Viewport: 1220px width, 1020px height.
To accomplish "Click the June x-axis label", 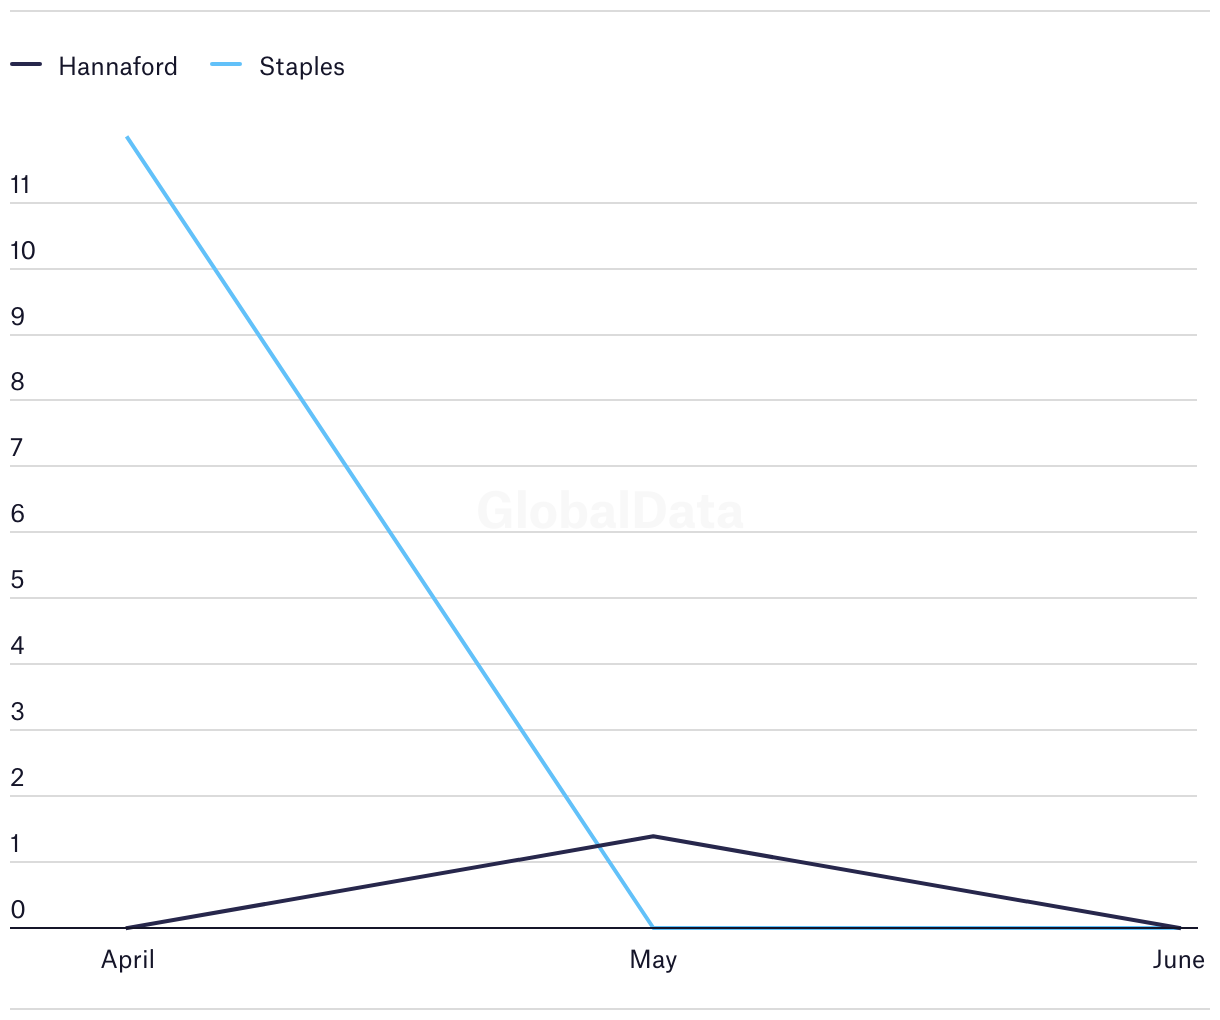I will coord(1178,960).
